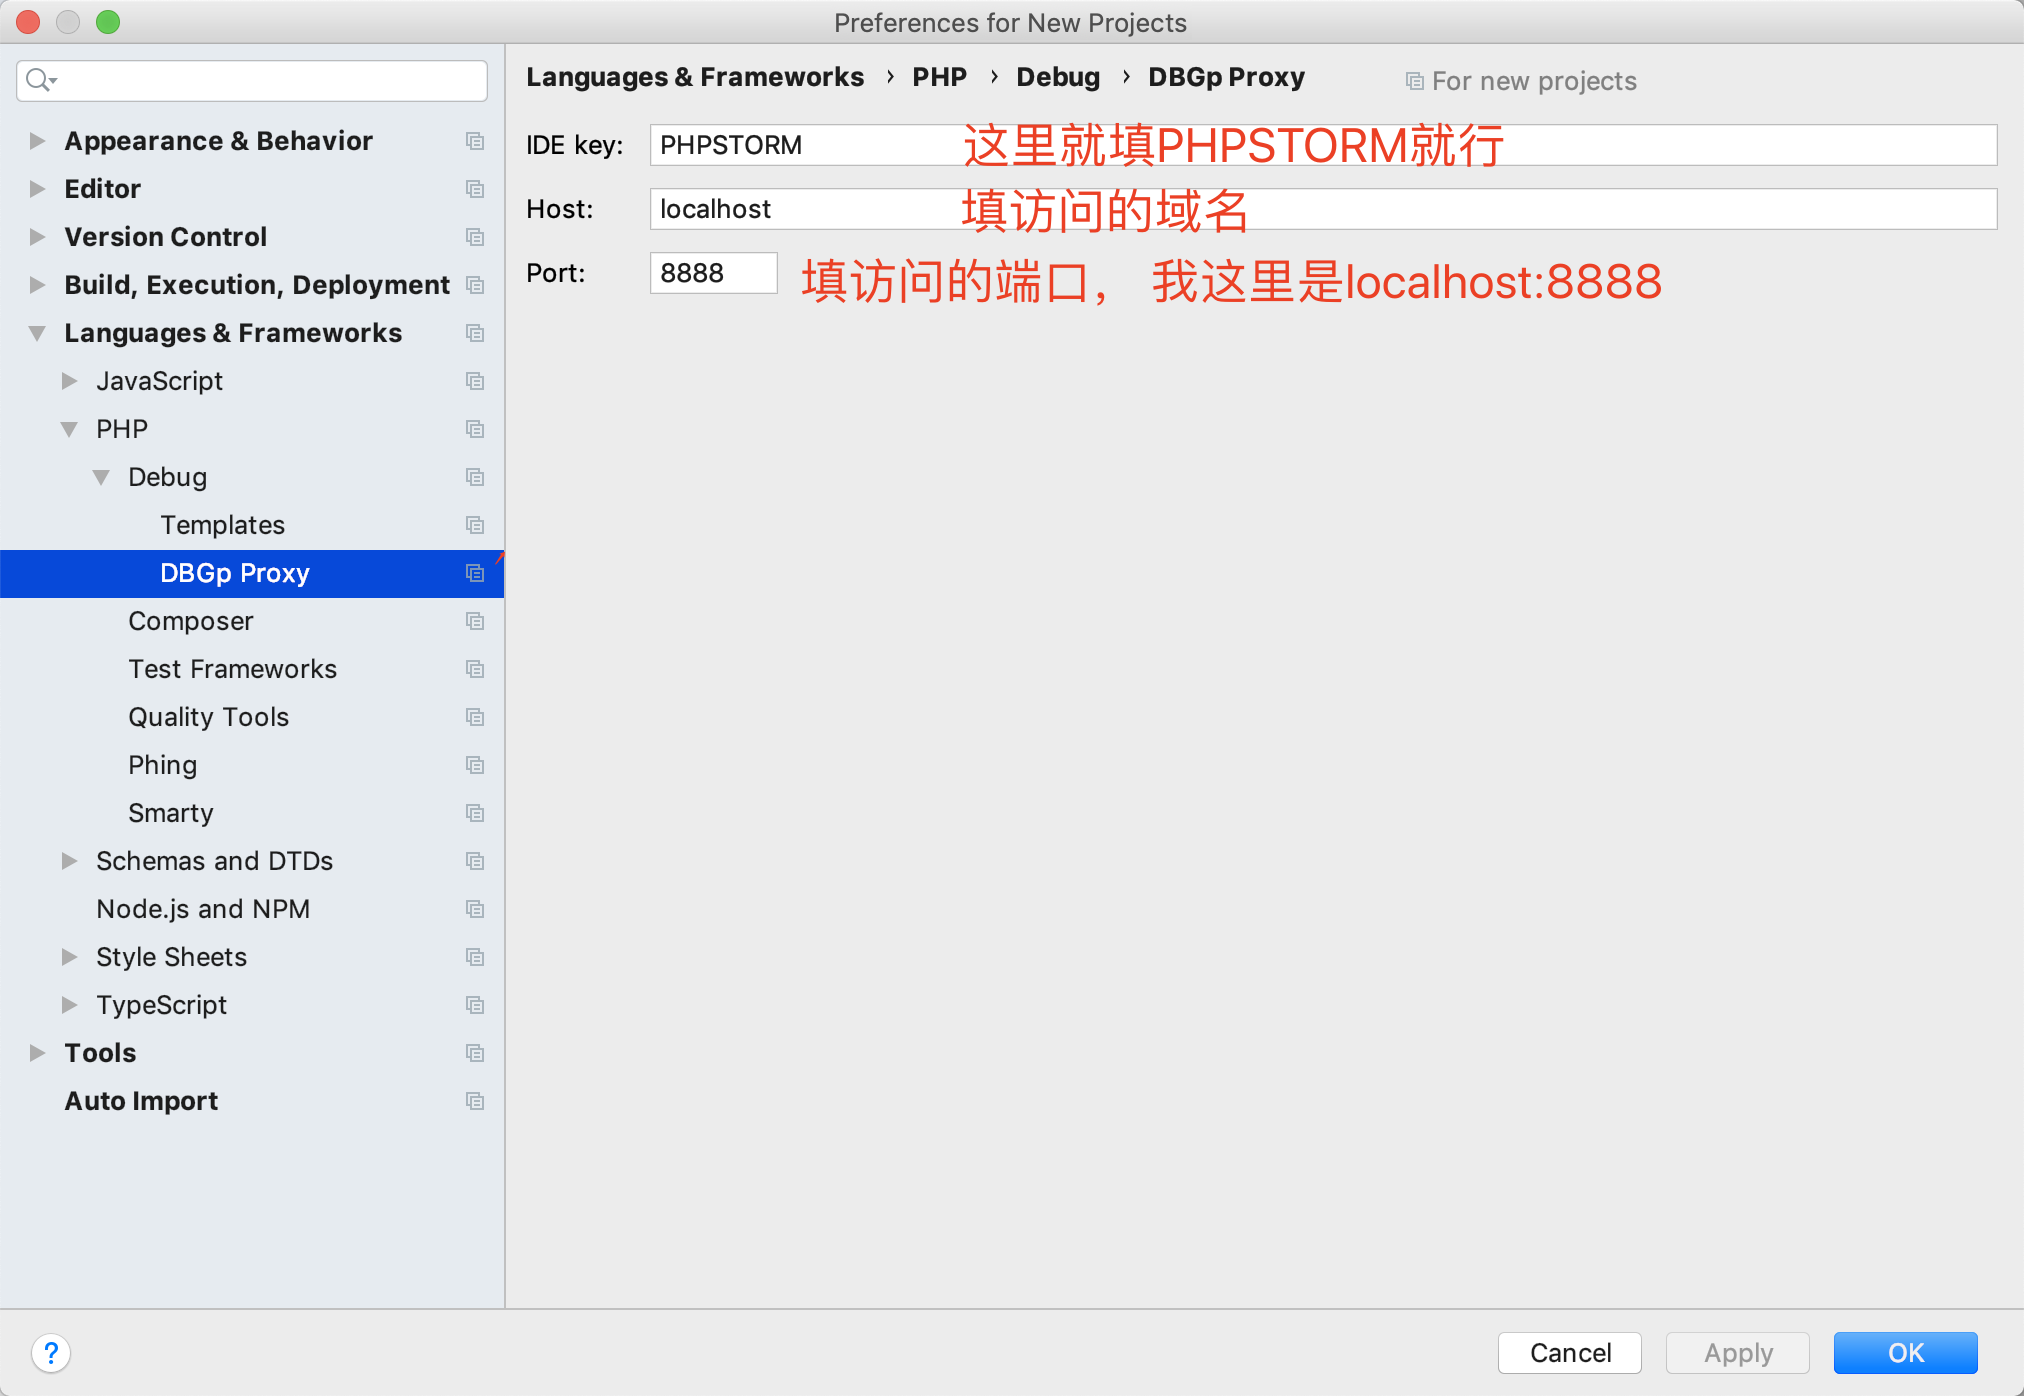Open Quality Tools settings page
2024x1396 pixels.
208,717
